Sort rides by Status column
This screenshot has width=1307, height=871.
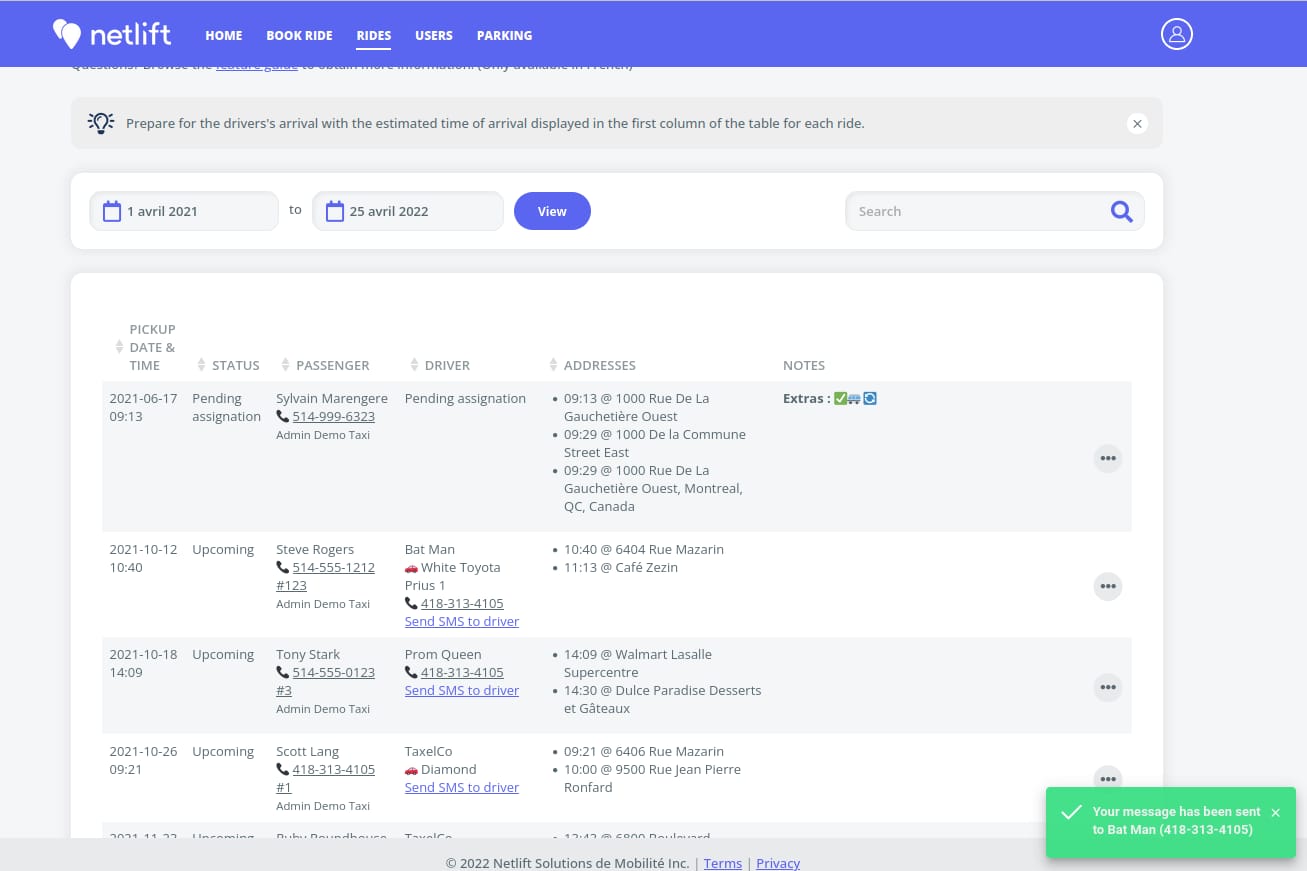[229, 365]
